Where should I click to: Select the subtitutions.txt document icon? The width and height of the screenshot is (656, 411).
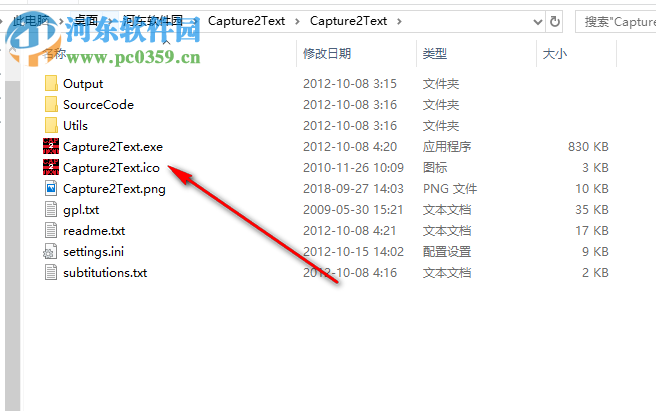click(51, 272)
